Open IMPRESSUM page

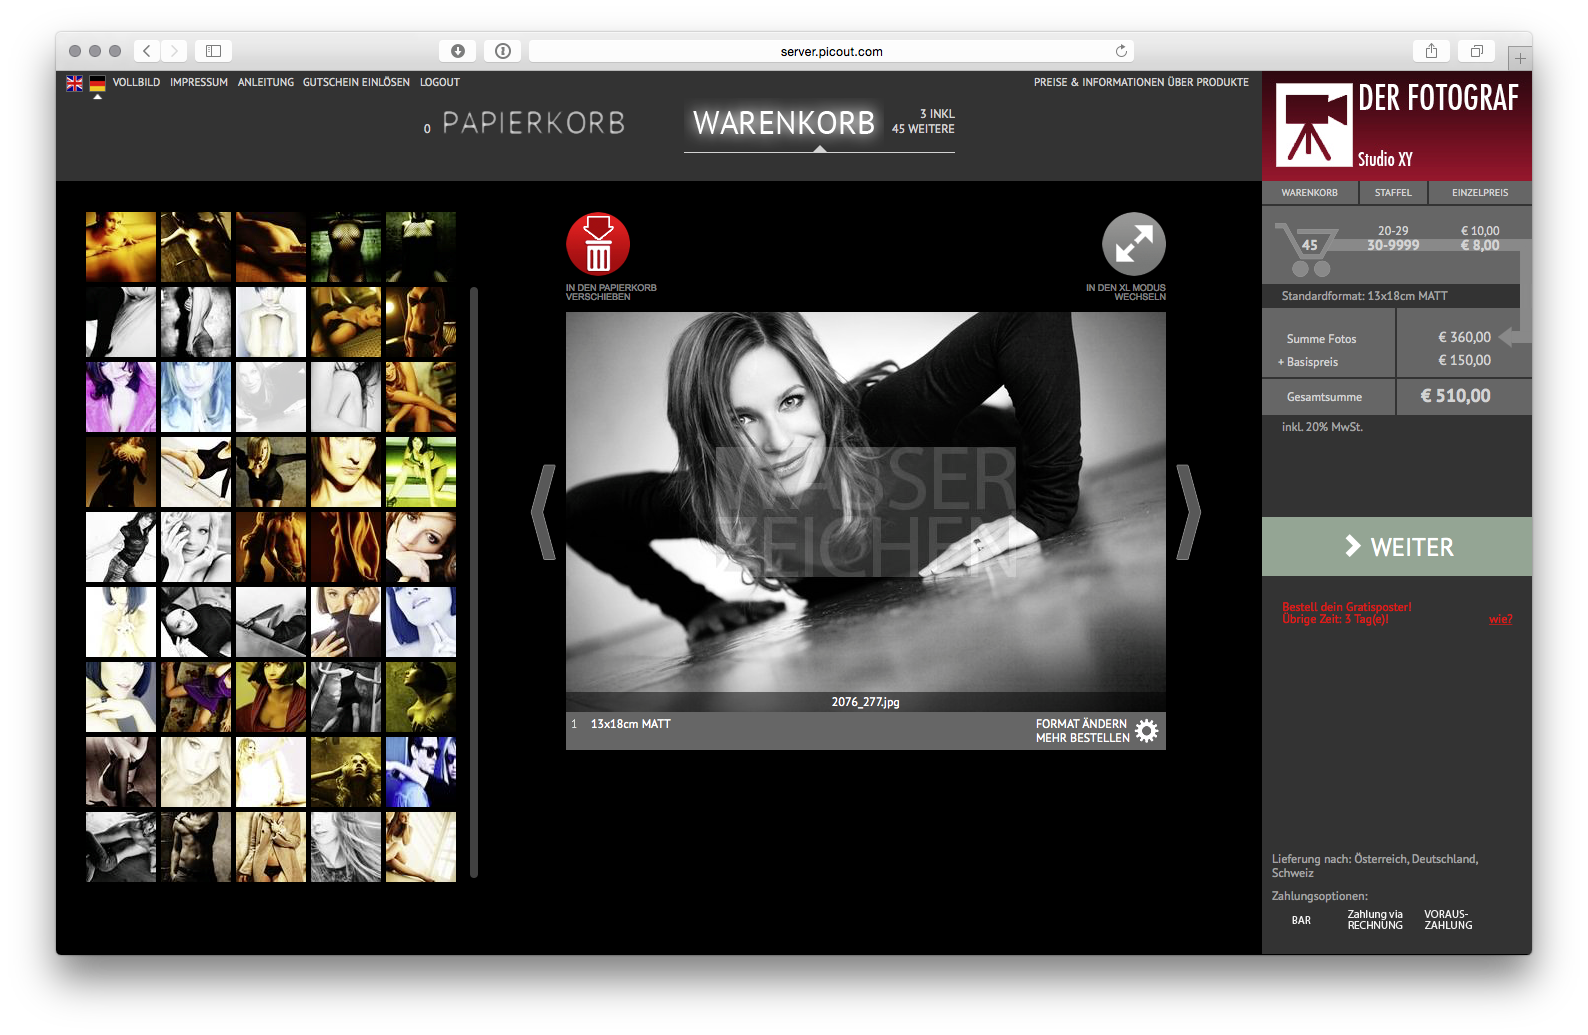pos(199,82)
